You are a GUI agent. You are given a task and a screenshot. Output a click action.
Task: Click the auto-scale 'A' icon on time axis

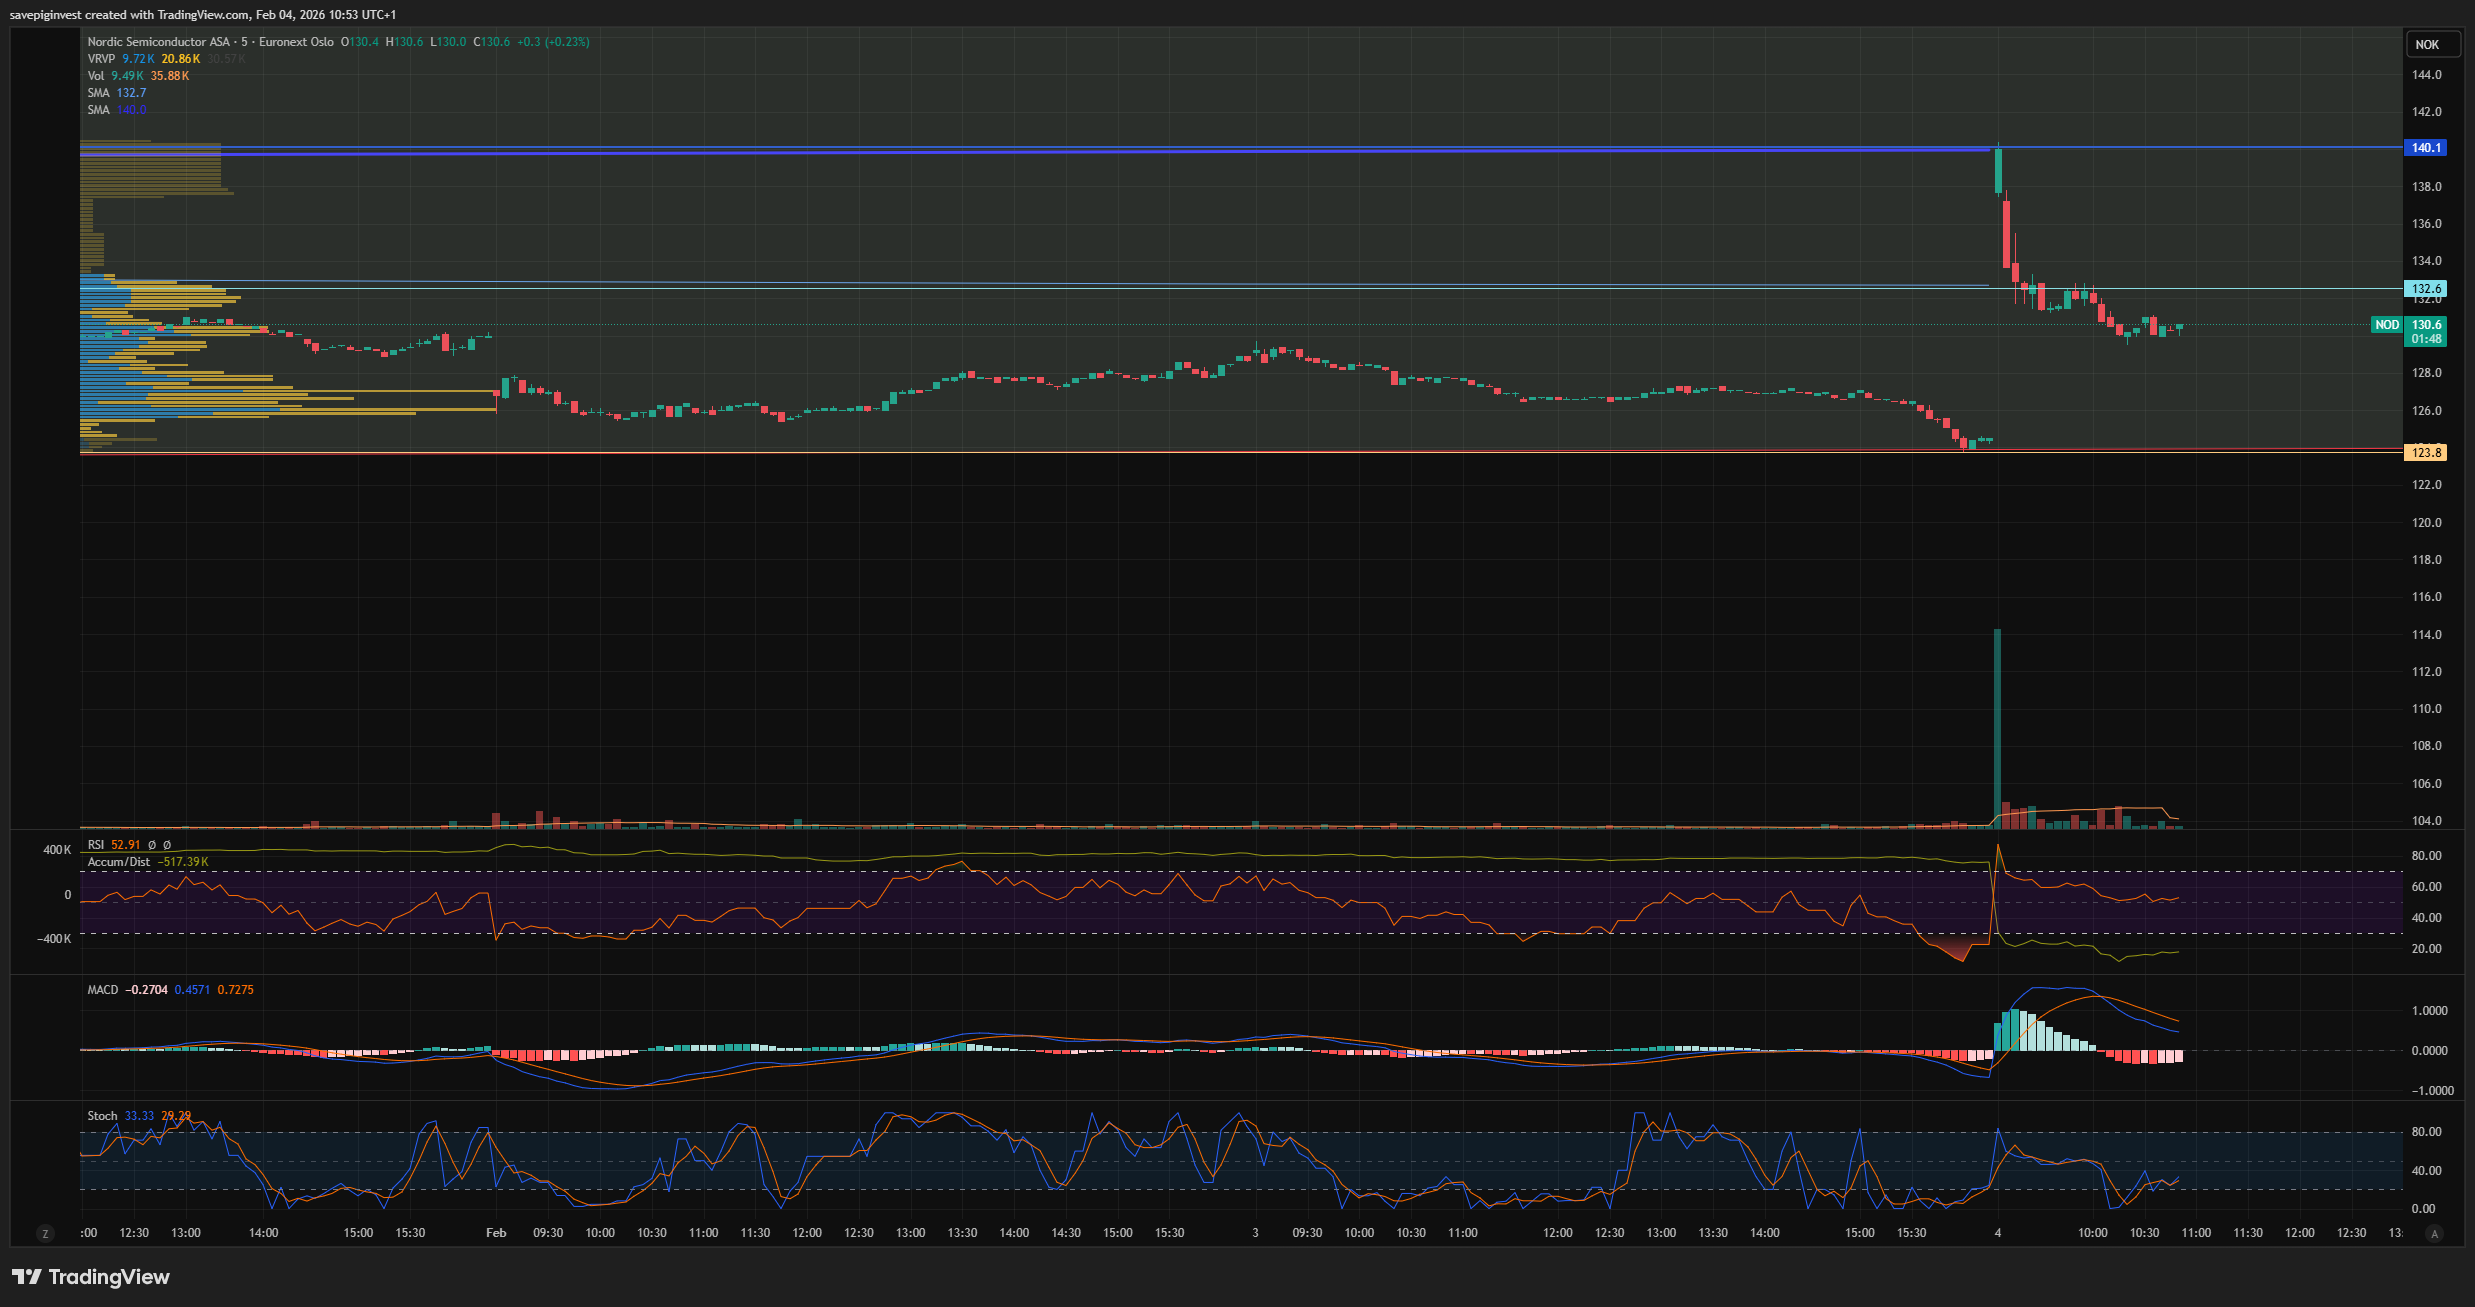(2434, 1234)
